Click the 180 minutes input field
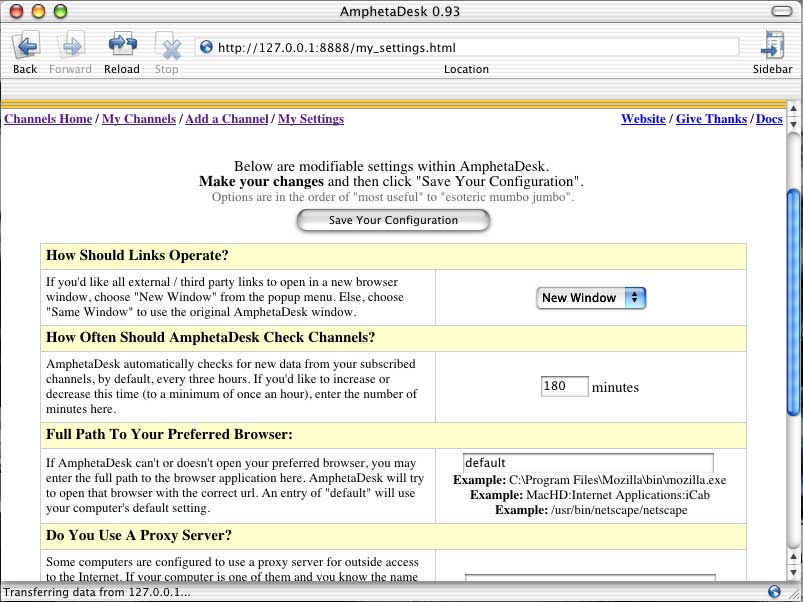Screen dimensions: 803x602 pyautogui.click(x=564, y=386)
